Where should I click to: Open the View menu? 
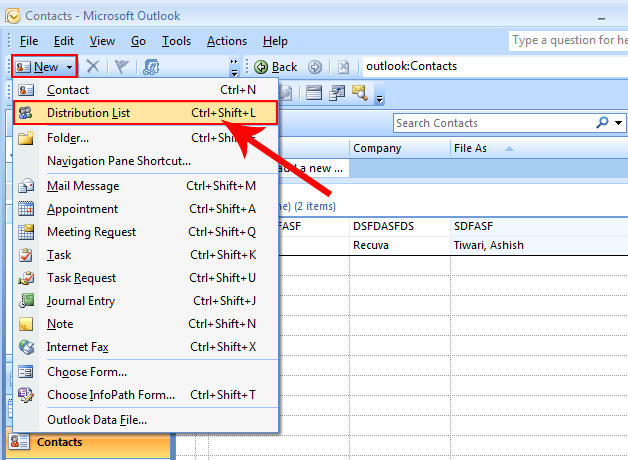(x=102, y=41)
